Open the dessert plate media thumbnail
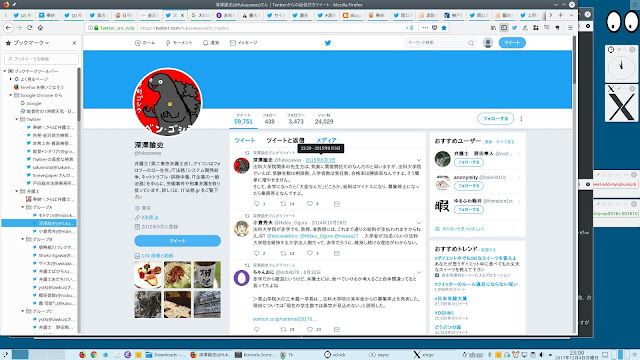640x360 pixels. [148, 275]
